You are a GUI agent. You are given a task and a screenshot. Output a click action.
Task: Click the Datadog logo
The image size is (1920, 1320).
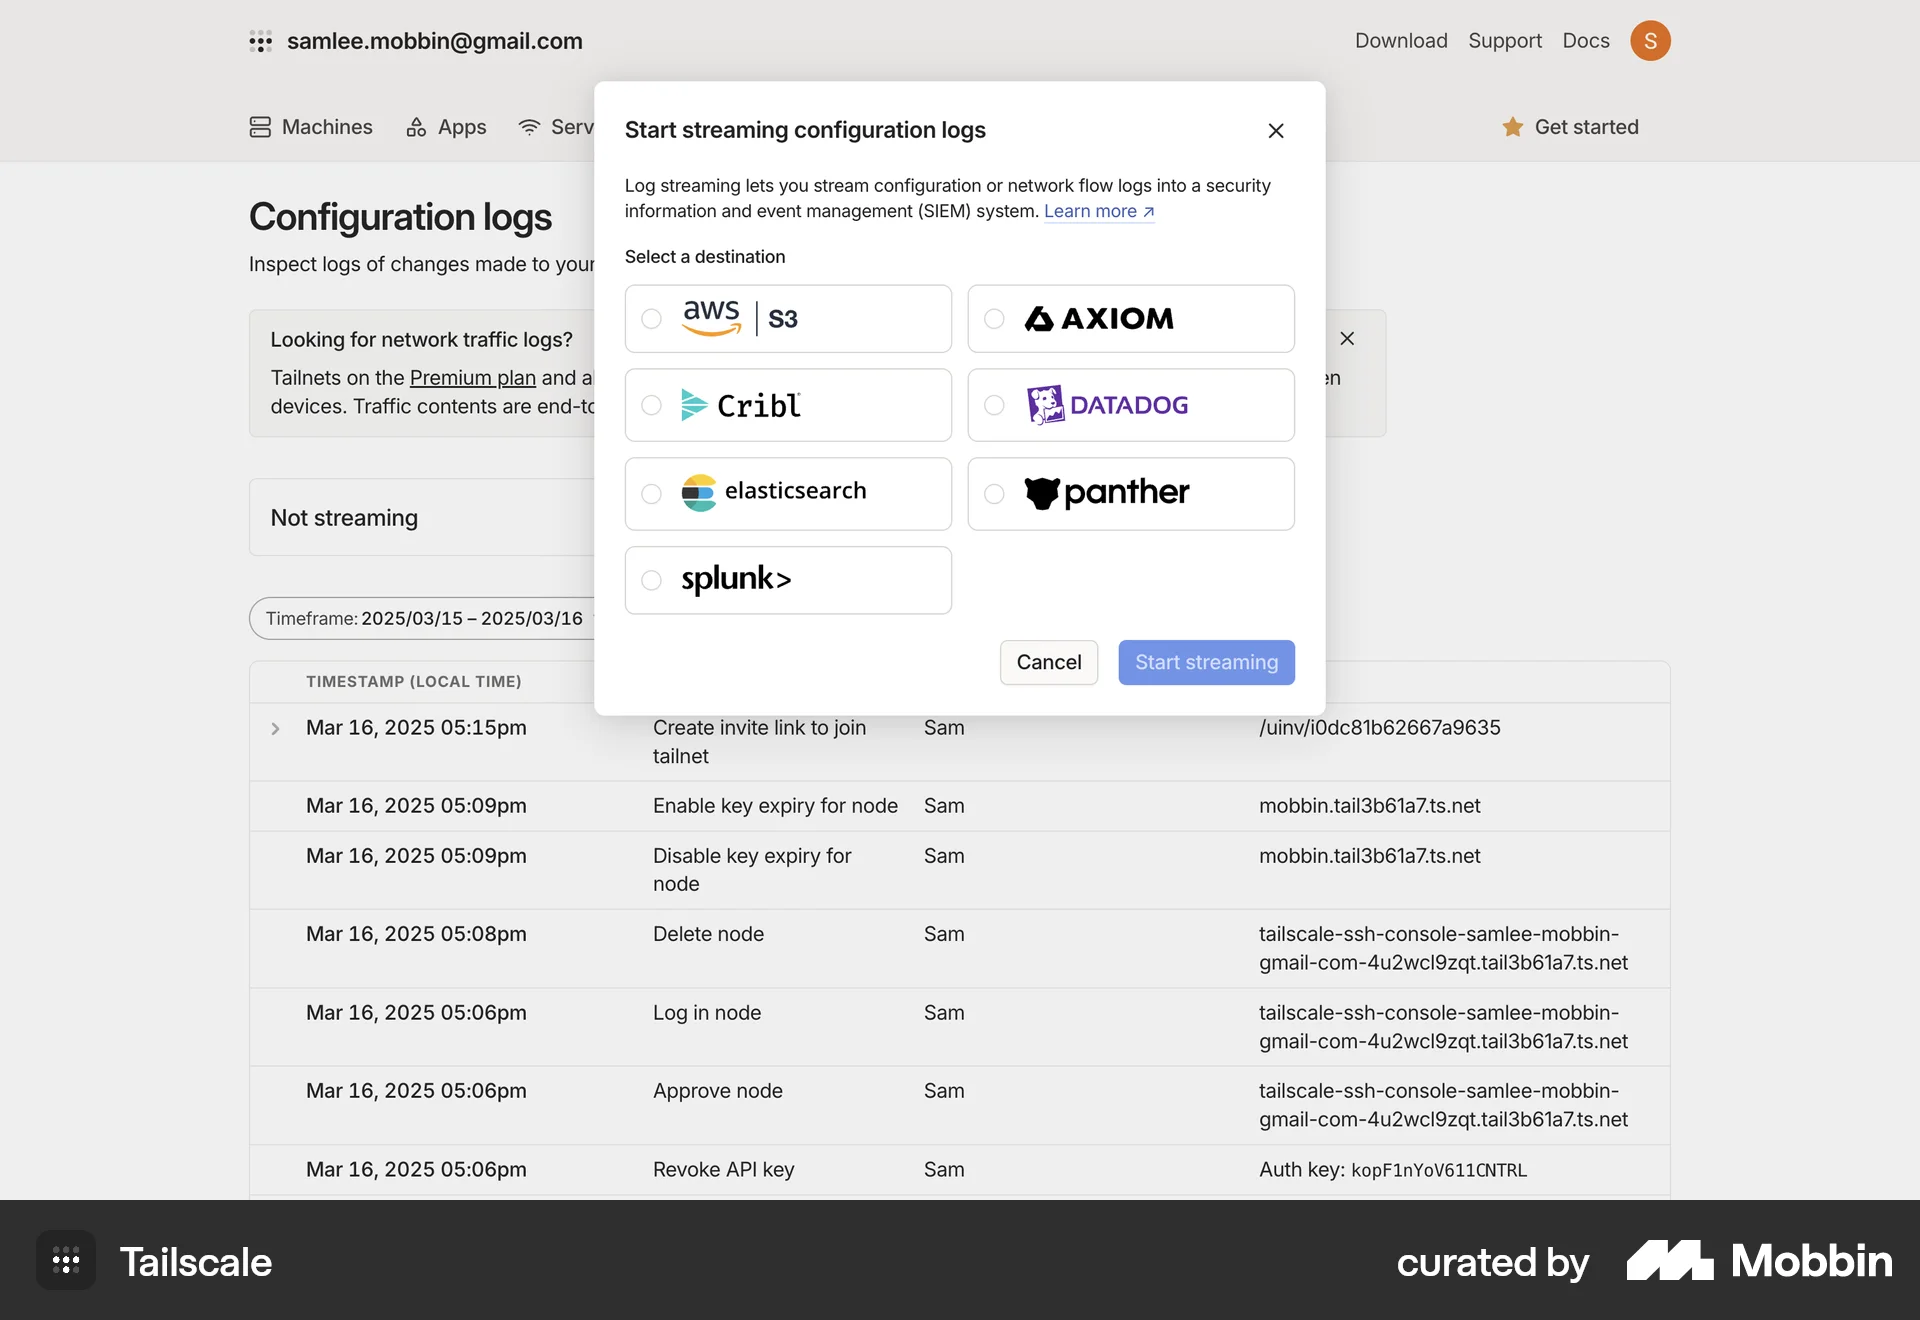1107,405
